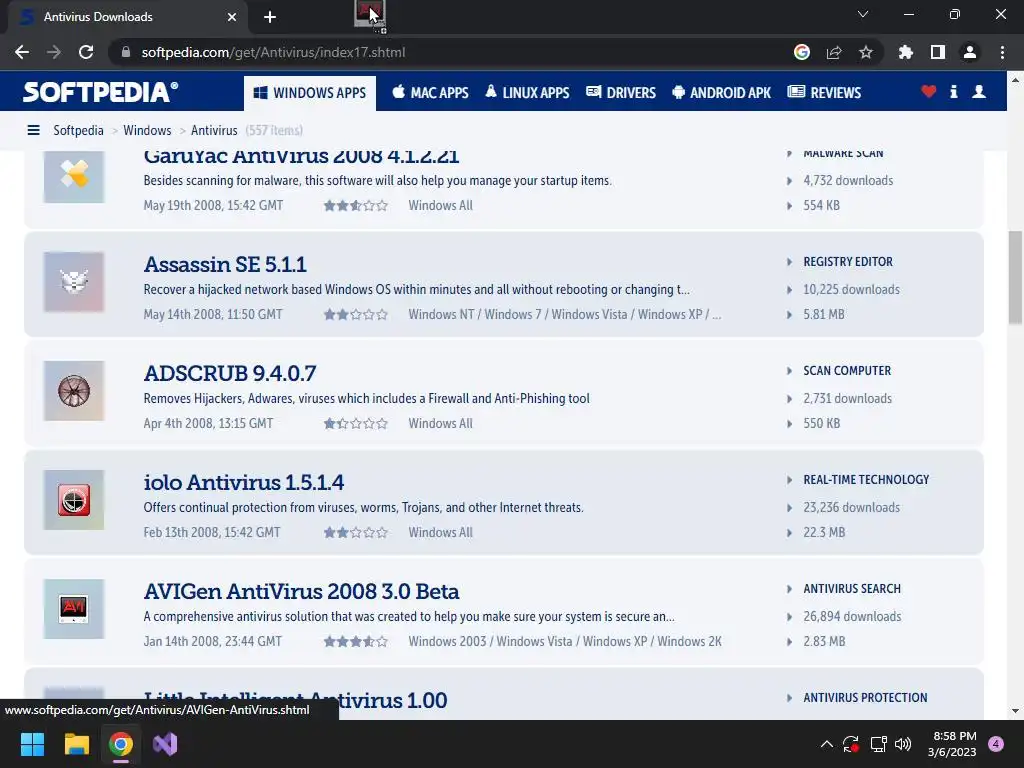Click the browser back arrow
The width and height of the screenshot is (1024, 768).
tap(22, 52)
